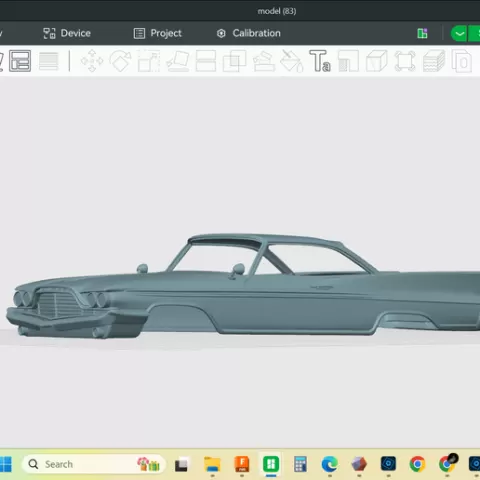Switch to the Project tab
This screenshot has width=480, height=480.
[158, 33]
